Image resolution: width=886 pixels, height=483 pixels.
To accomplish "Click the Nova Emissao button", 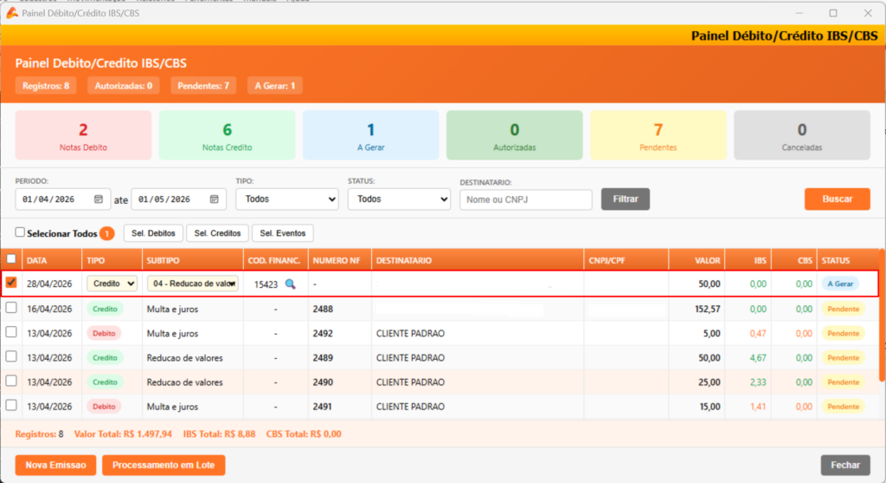I will 55,465.
